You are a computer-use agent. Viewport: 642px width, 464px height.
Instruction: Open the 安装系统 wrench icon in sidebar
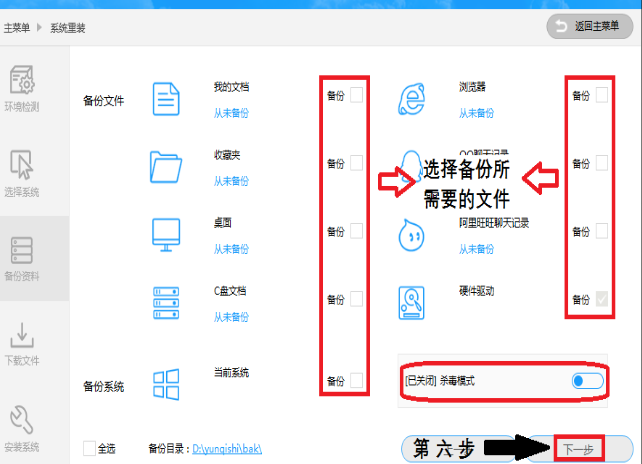click(22, 420)
